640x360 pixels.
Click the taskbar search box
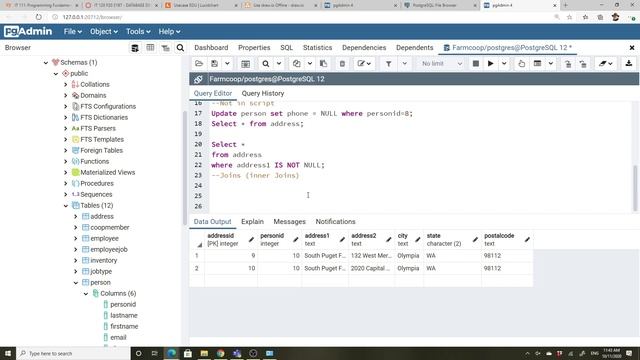pyautogui.click(x=73, y=353)
